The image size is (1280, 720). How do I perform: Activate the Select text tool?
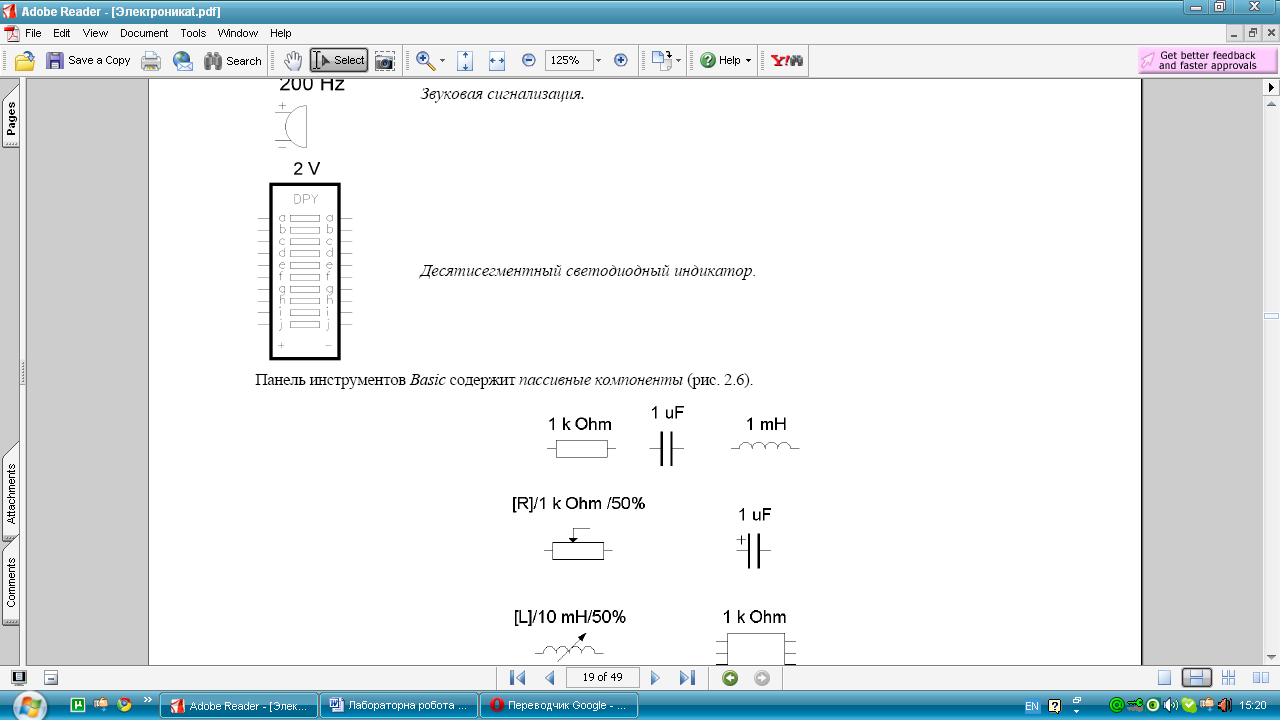(x=339, y=60)
